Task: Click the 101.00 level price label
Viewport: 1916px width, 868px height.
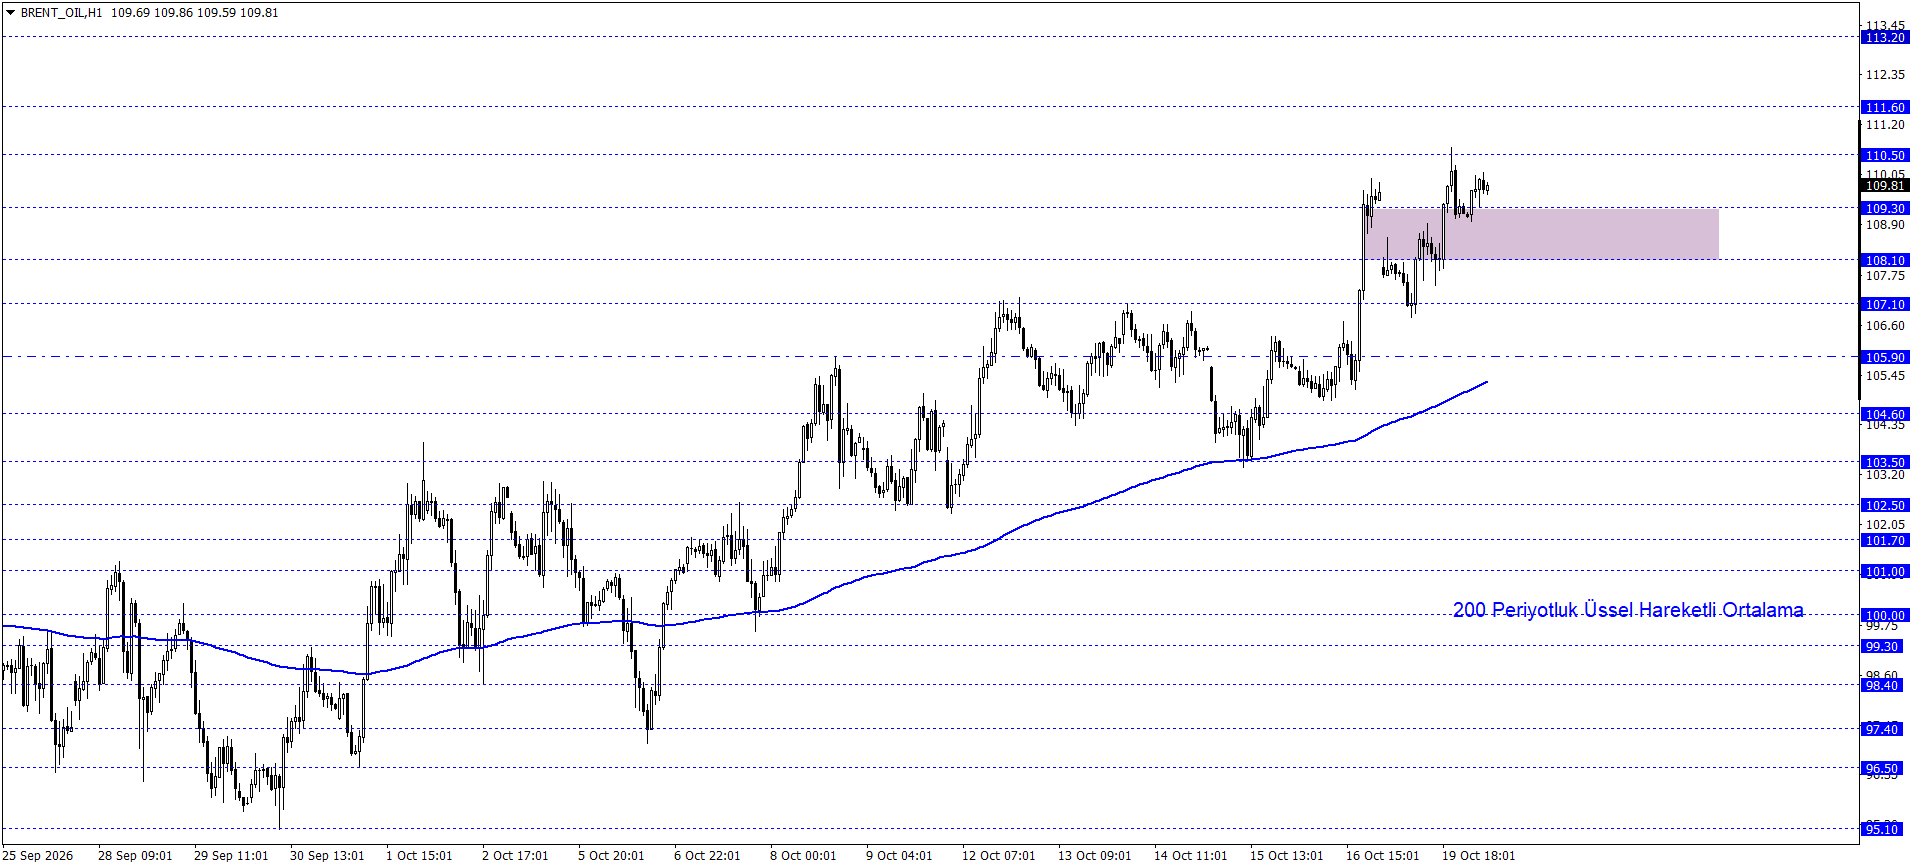Action: pyautogui.click(x=1885, y=572)
